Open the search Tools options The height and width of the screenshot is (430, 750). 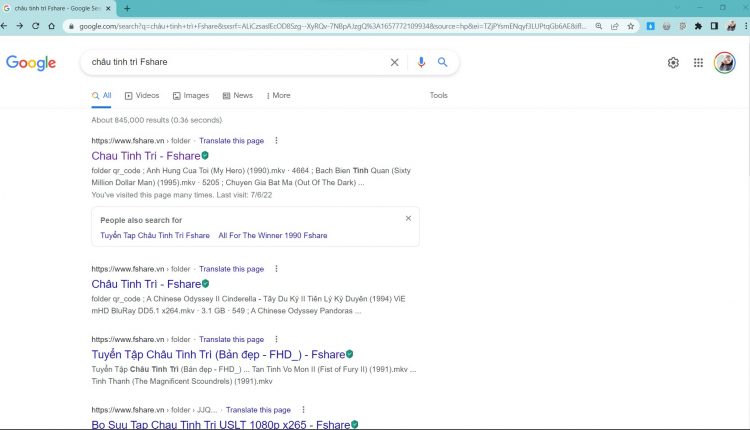(x=439, y=95)
